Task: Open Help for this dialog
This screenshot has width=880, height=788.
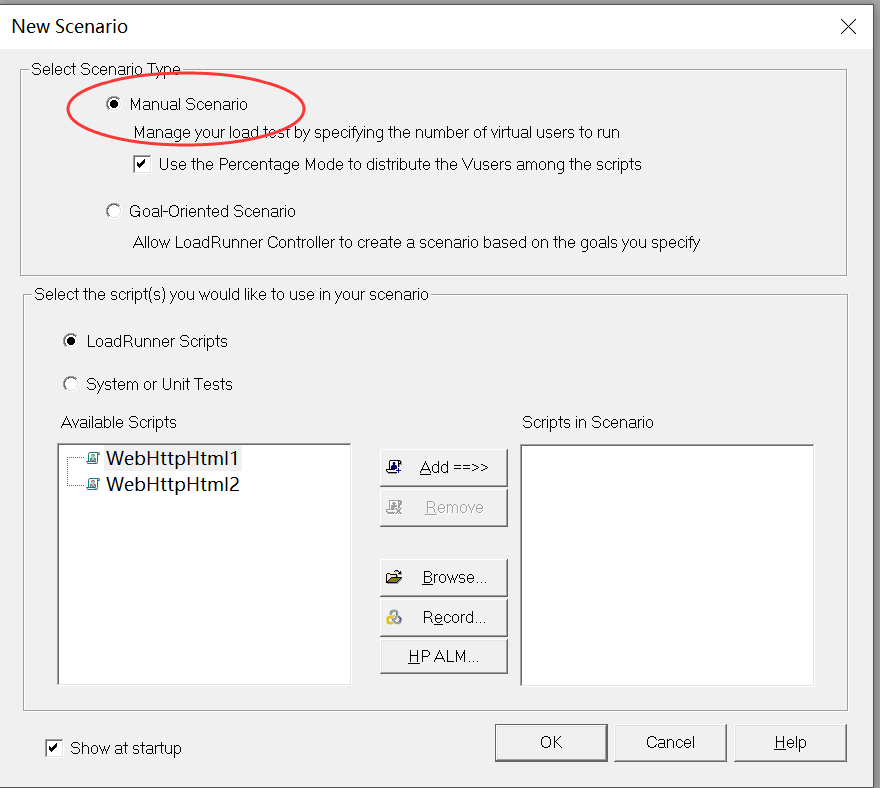Action: 790,742
